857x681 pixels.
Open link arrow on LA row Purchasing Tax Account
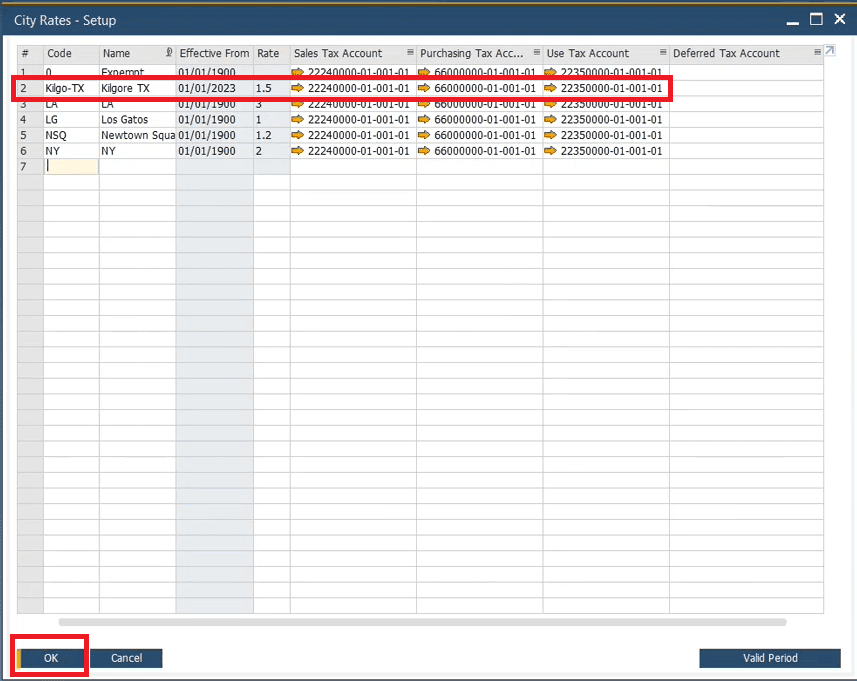click(x=424, y=103)
